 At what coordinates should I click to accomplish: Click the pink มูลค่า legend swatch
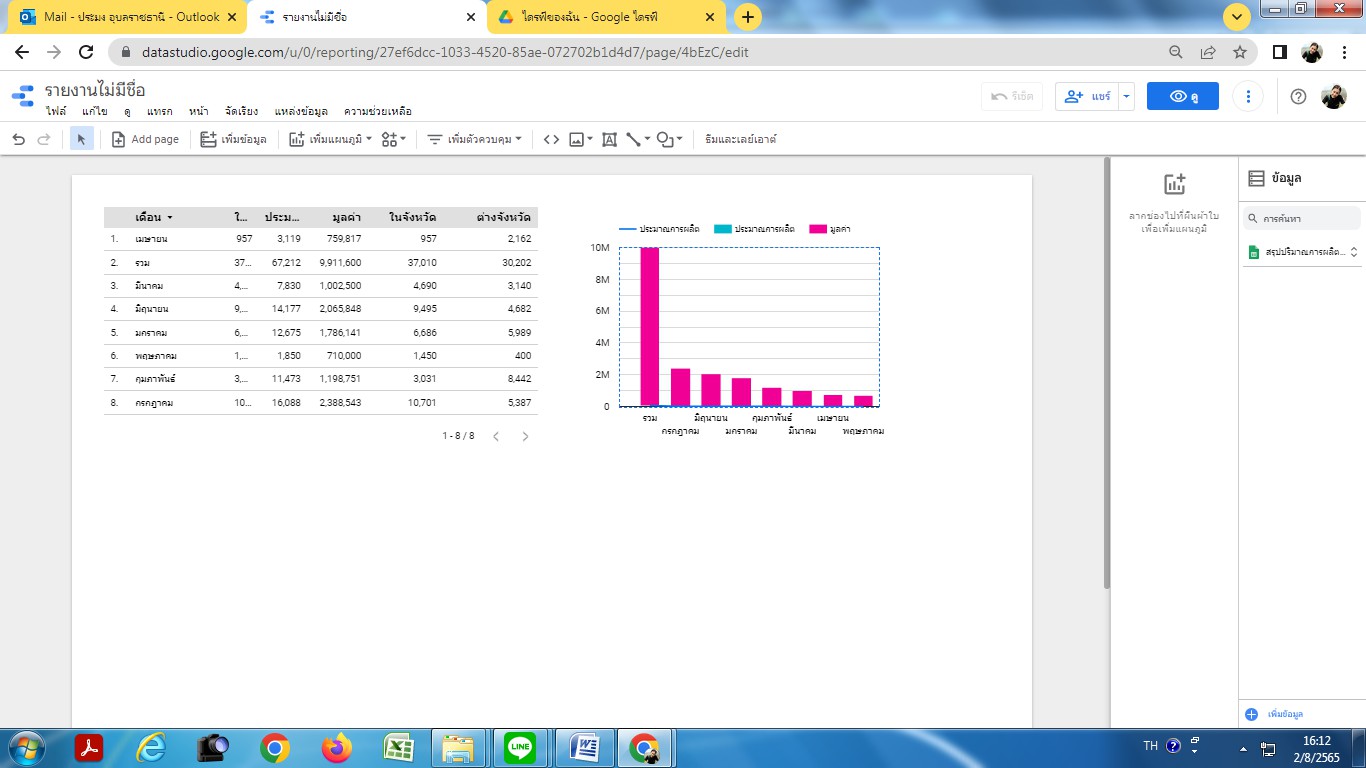817,229
